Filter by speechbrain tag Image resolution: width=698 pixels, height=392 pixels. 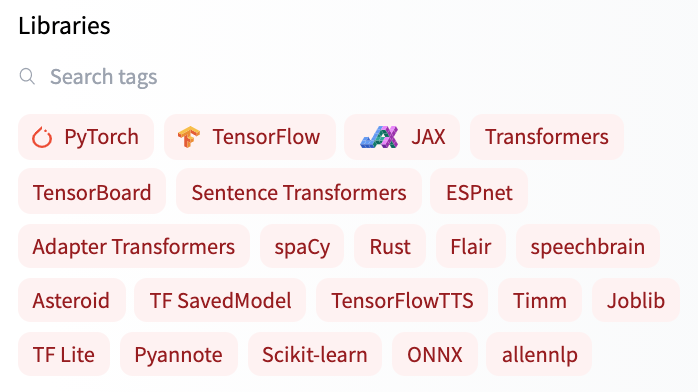pyautogui.click(x=588, y=246)
